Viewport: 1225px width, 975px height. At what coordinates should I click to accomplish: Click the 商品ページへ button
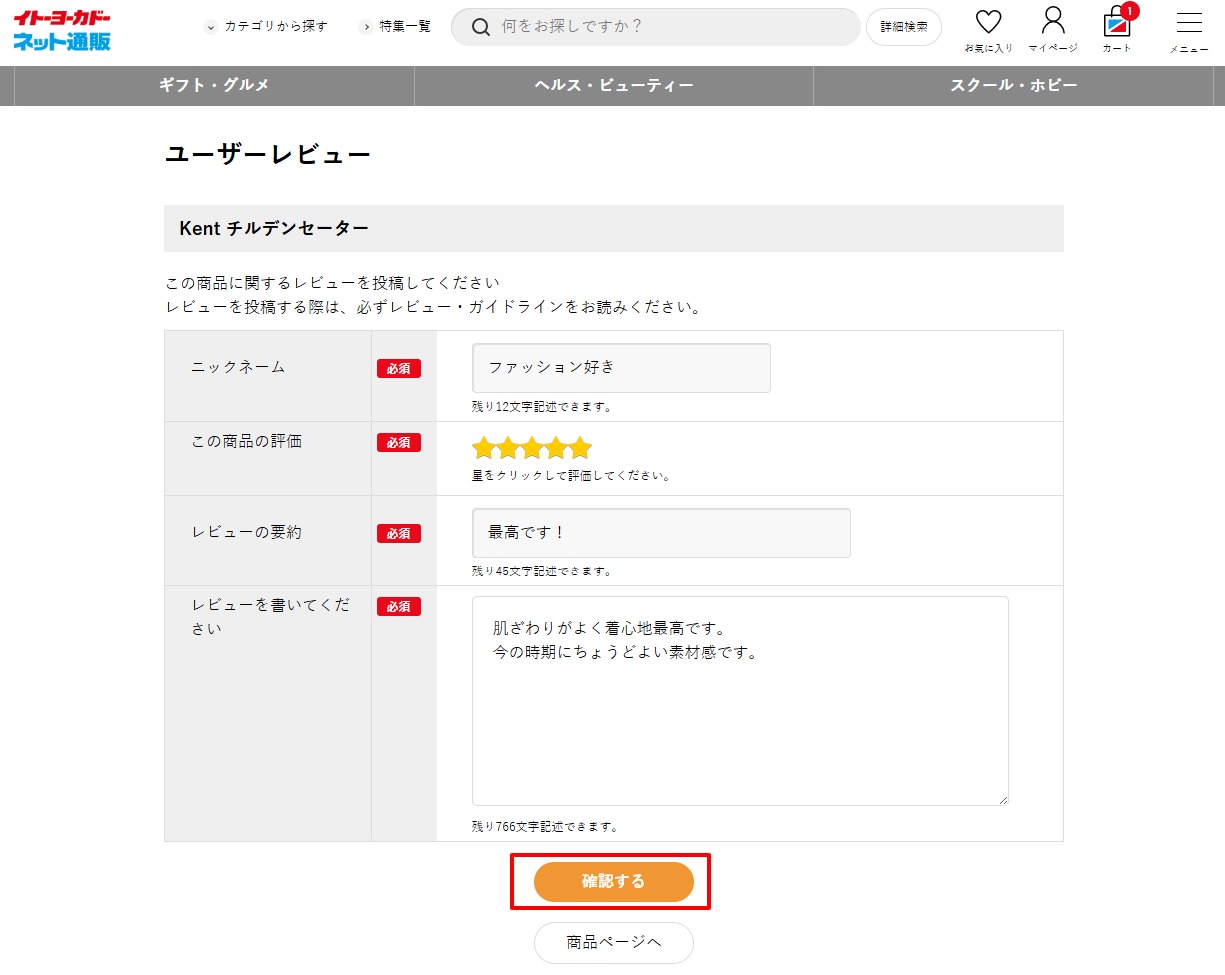click(x=613, y=942)
